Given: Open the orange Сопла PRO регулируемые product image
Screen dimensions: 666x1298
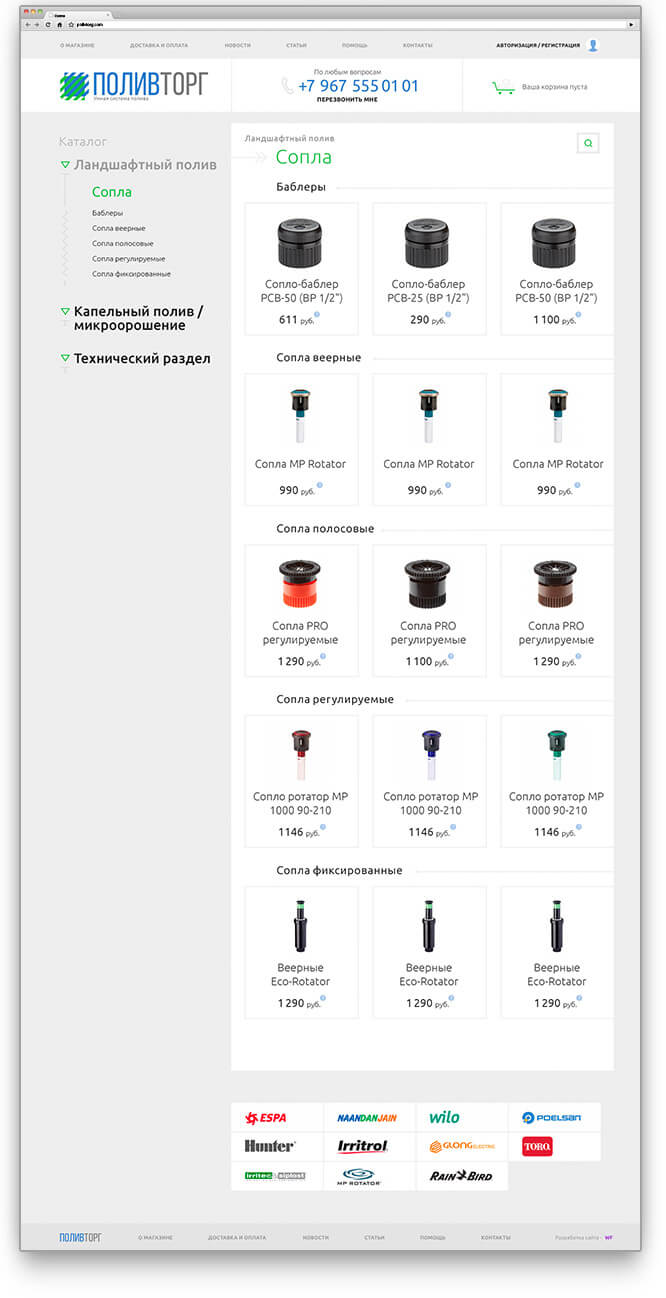Looking at the screenshot, I should pyautogui.click(x=301, y=584).
